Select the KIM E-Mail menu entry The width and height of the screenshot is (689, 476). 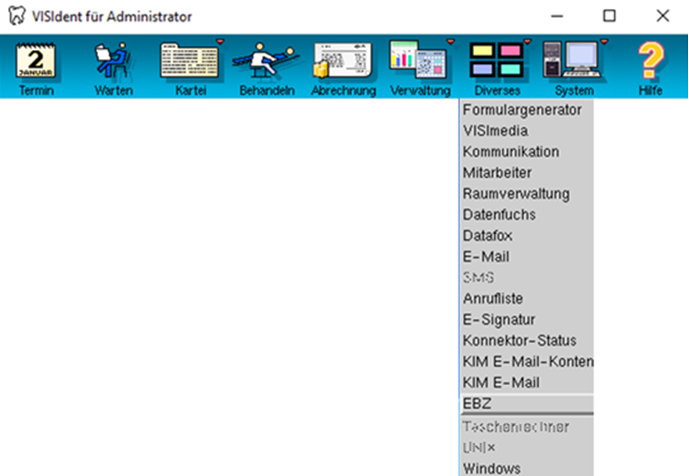pos(526,382)
